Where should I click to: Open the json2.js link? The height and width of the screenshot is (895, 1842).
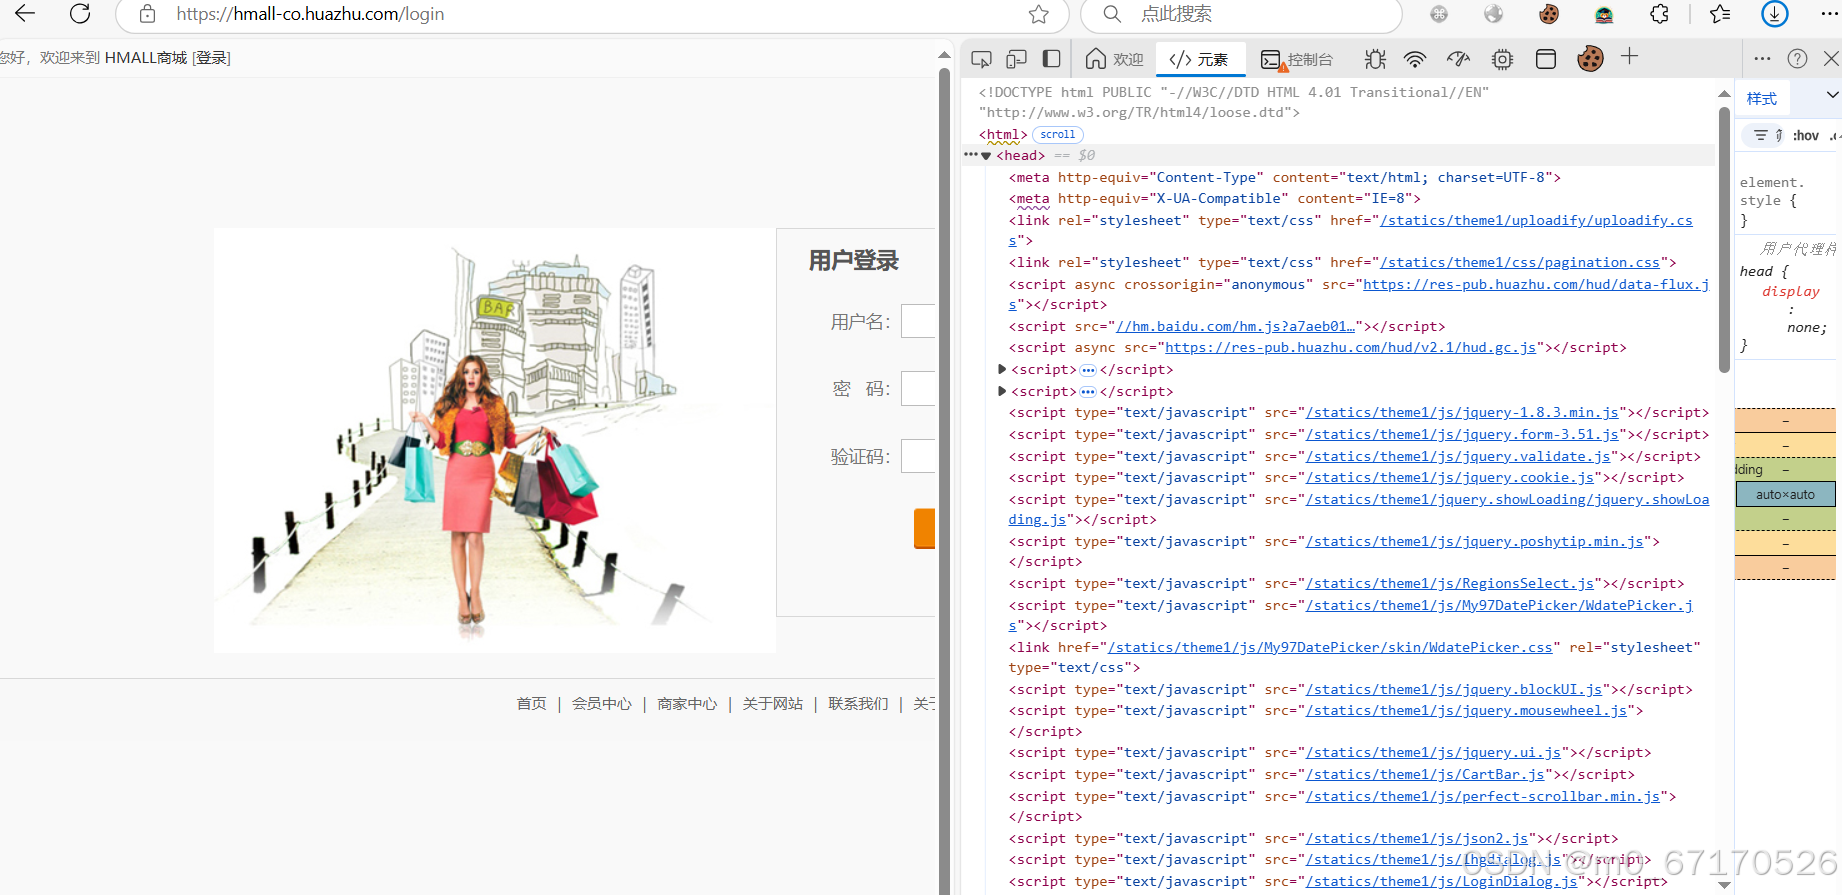[1417, 838]
